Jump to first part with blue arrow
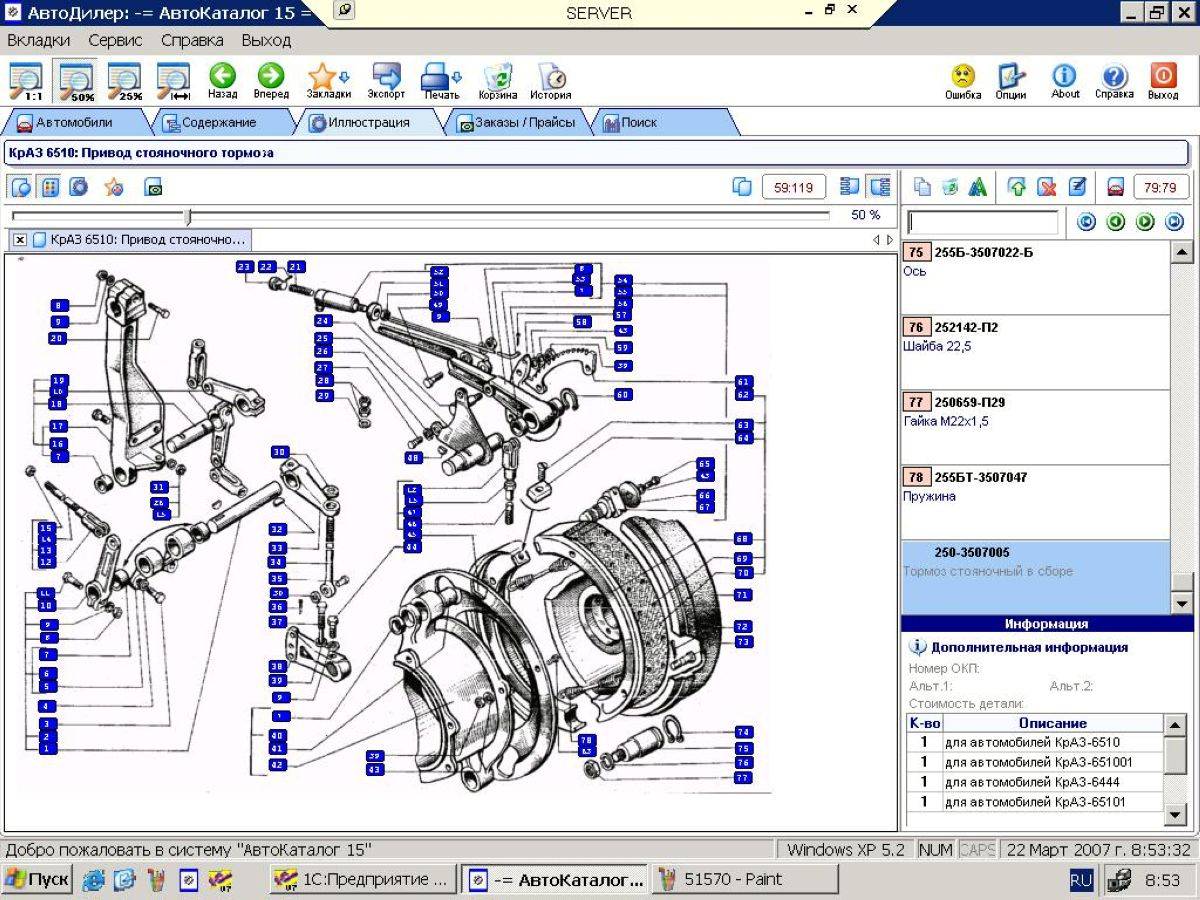Image resolution: width=1200 pixels, height=900 pixels. tap(1086, 222)
